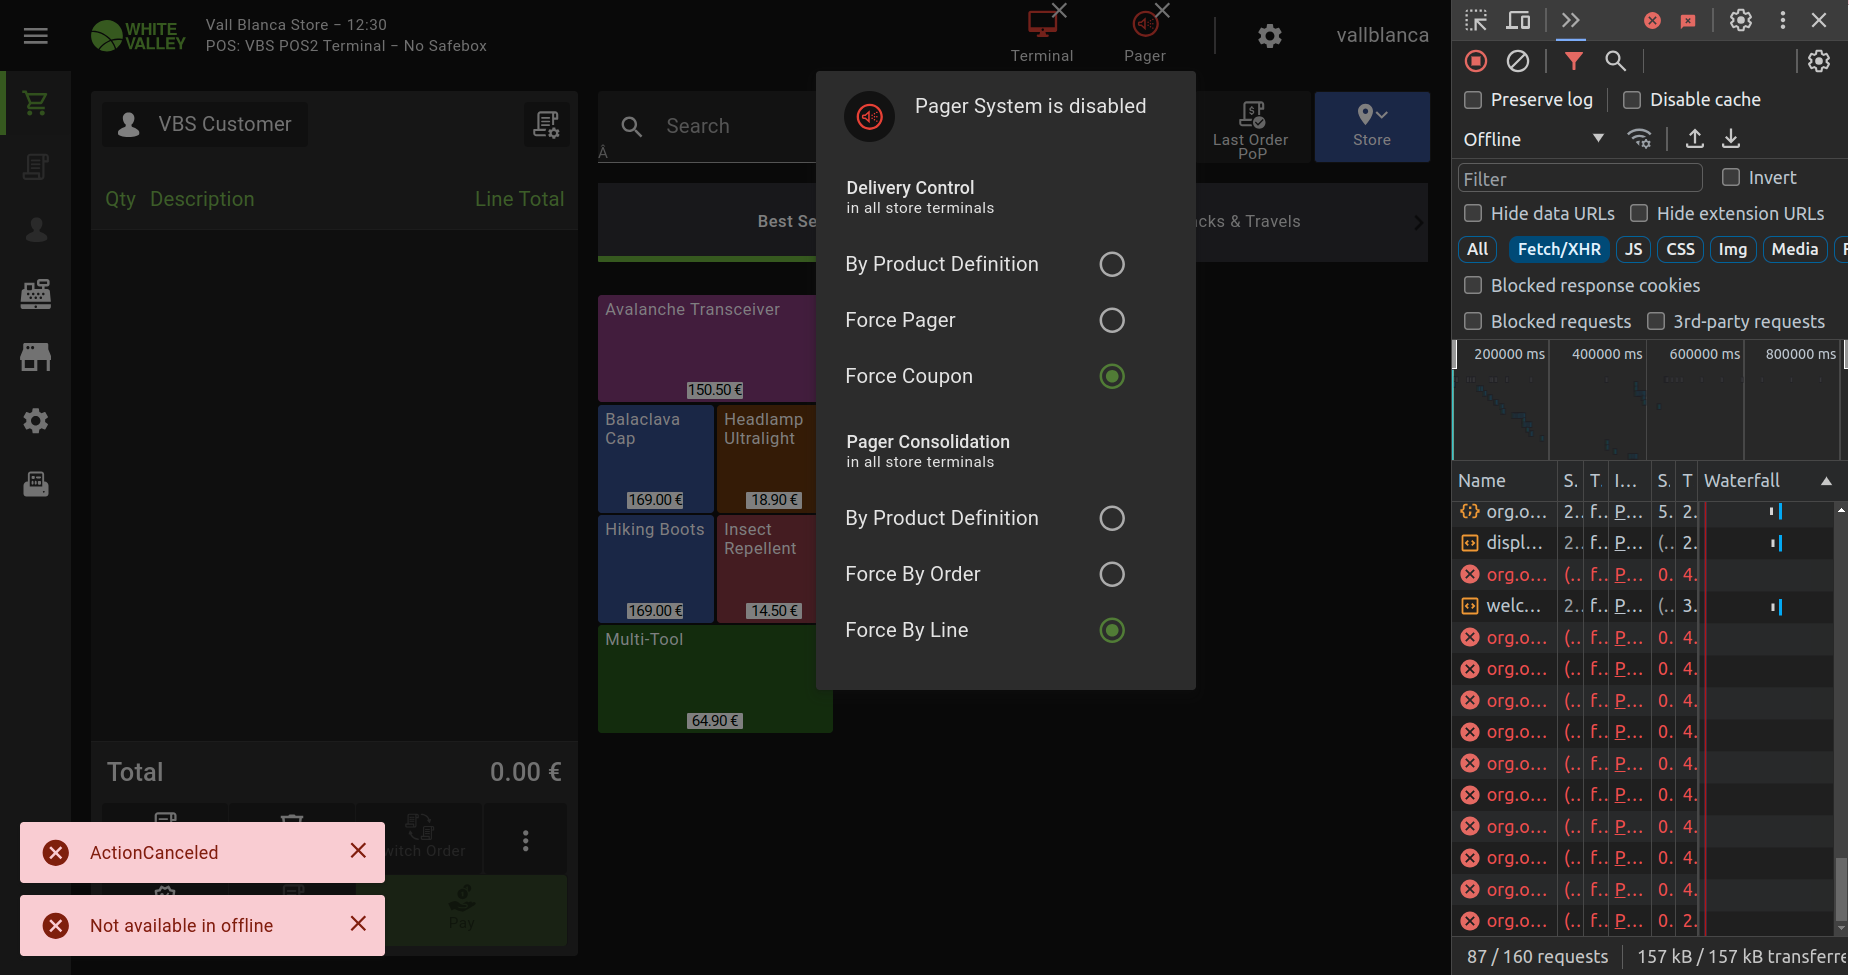Check the Disable cache checkbox

(1632, 100)
